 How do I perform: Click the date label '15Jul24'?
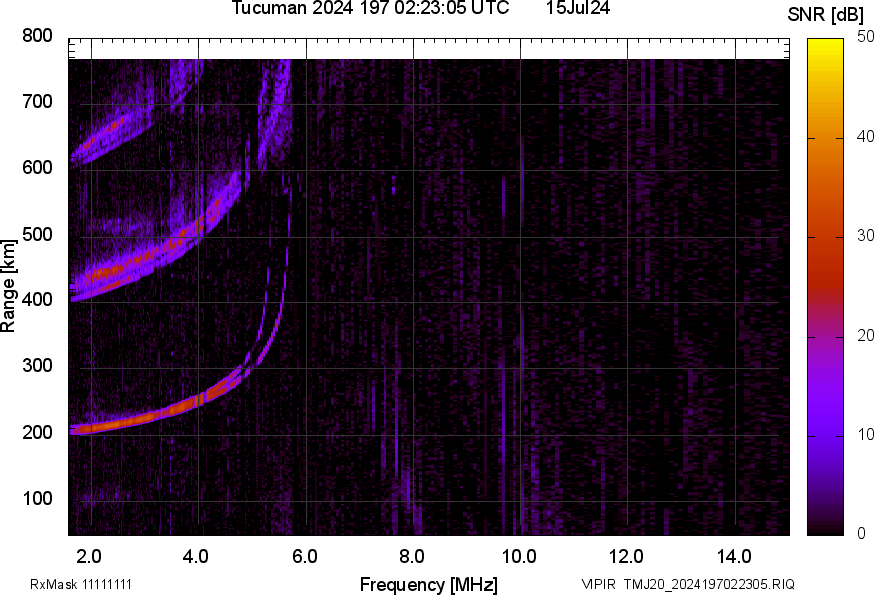pos(577,8)
